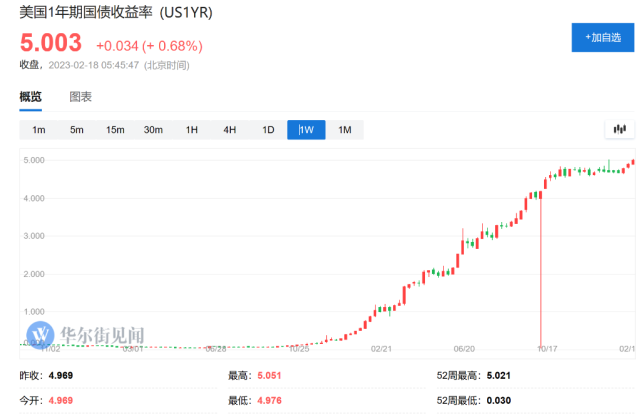Screen dimensions: 641x414
Task: Switch to the 4H interval
Action: [x=229, y=130]
